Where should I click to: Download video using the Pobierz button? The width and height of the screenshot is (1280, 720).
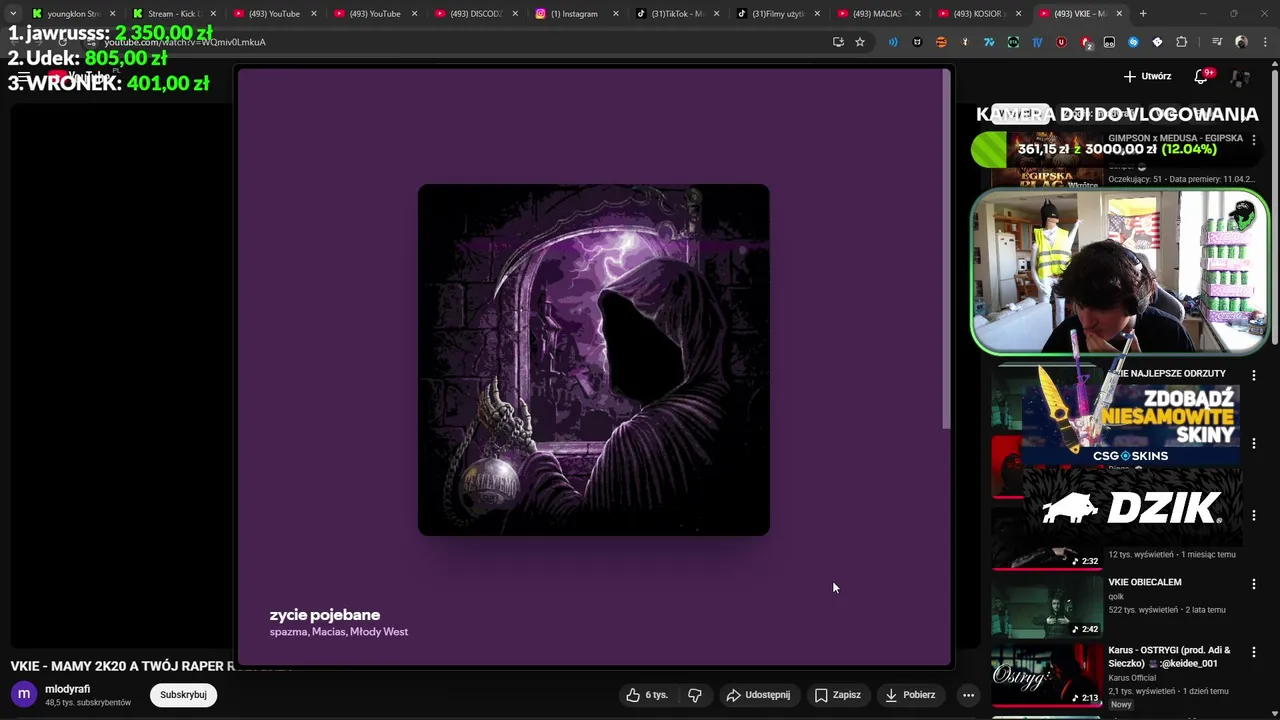click(x=910, y=695)
